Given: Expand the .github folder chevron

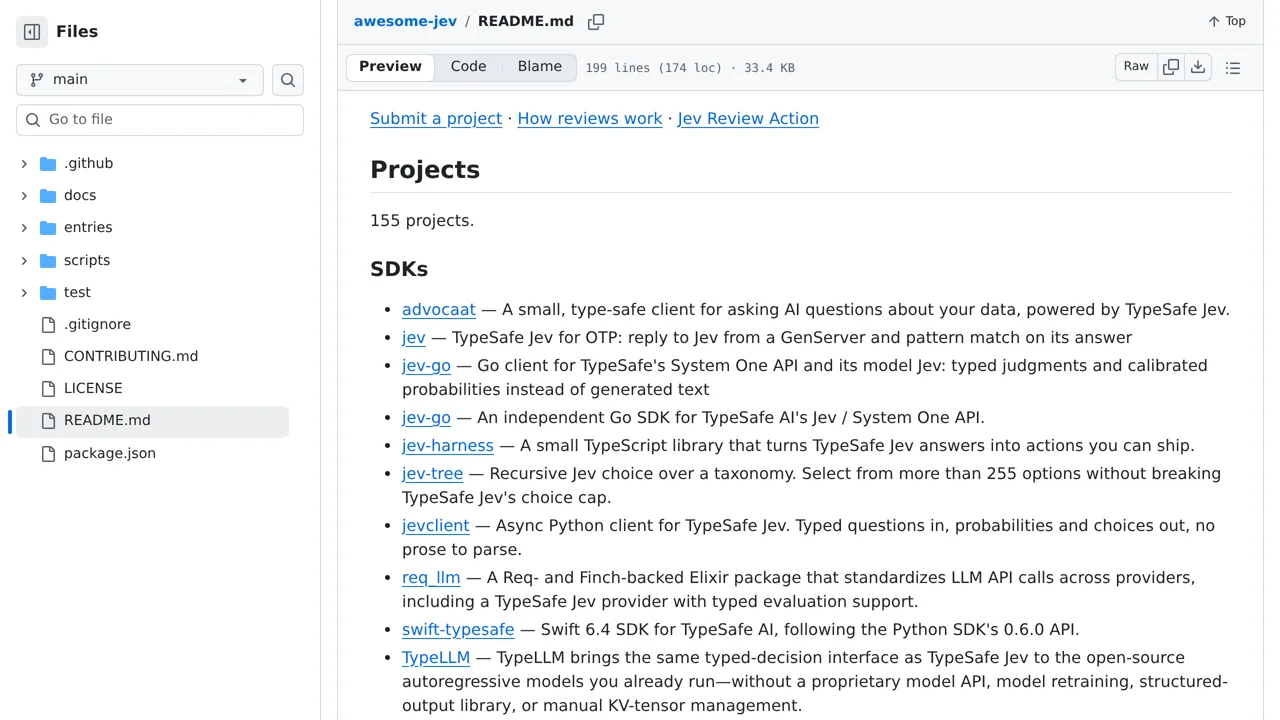Looking at the screenshot, I should click(24, 164).
